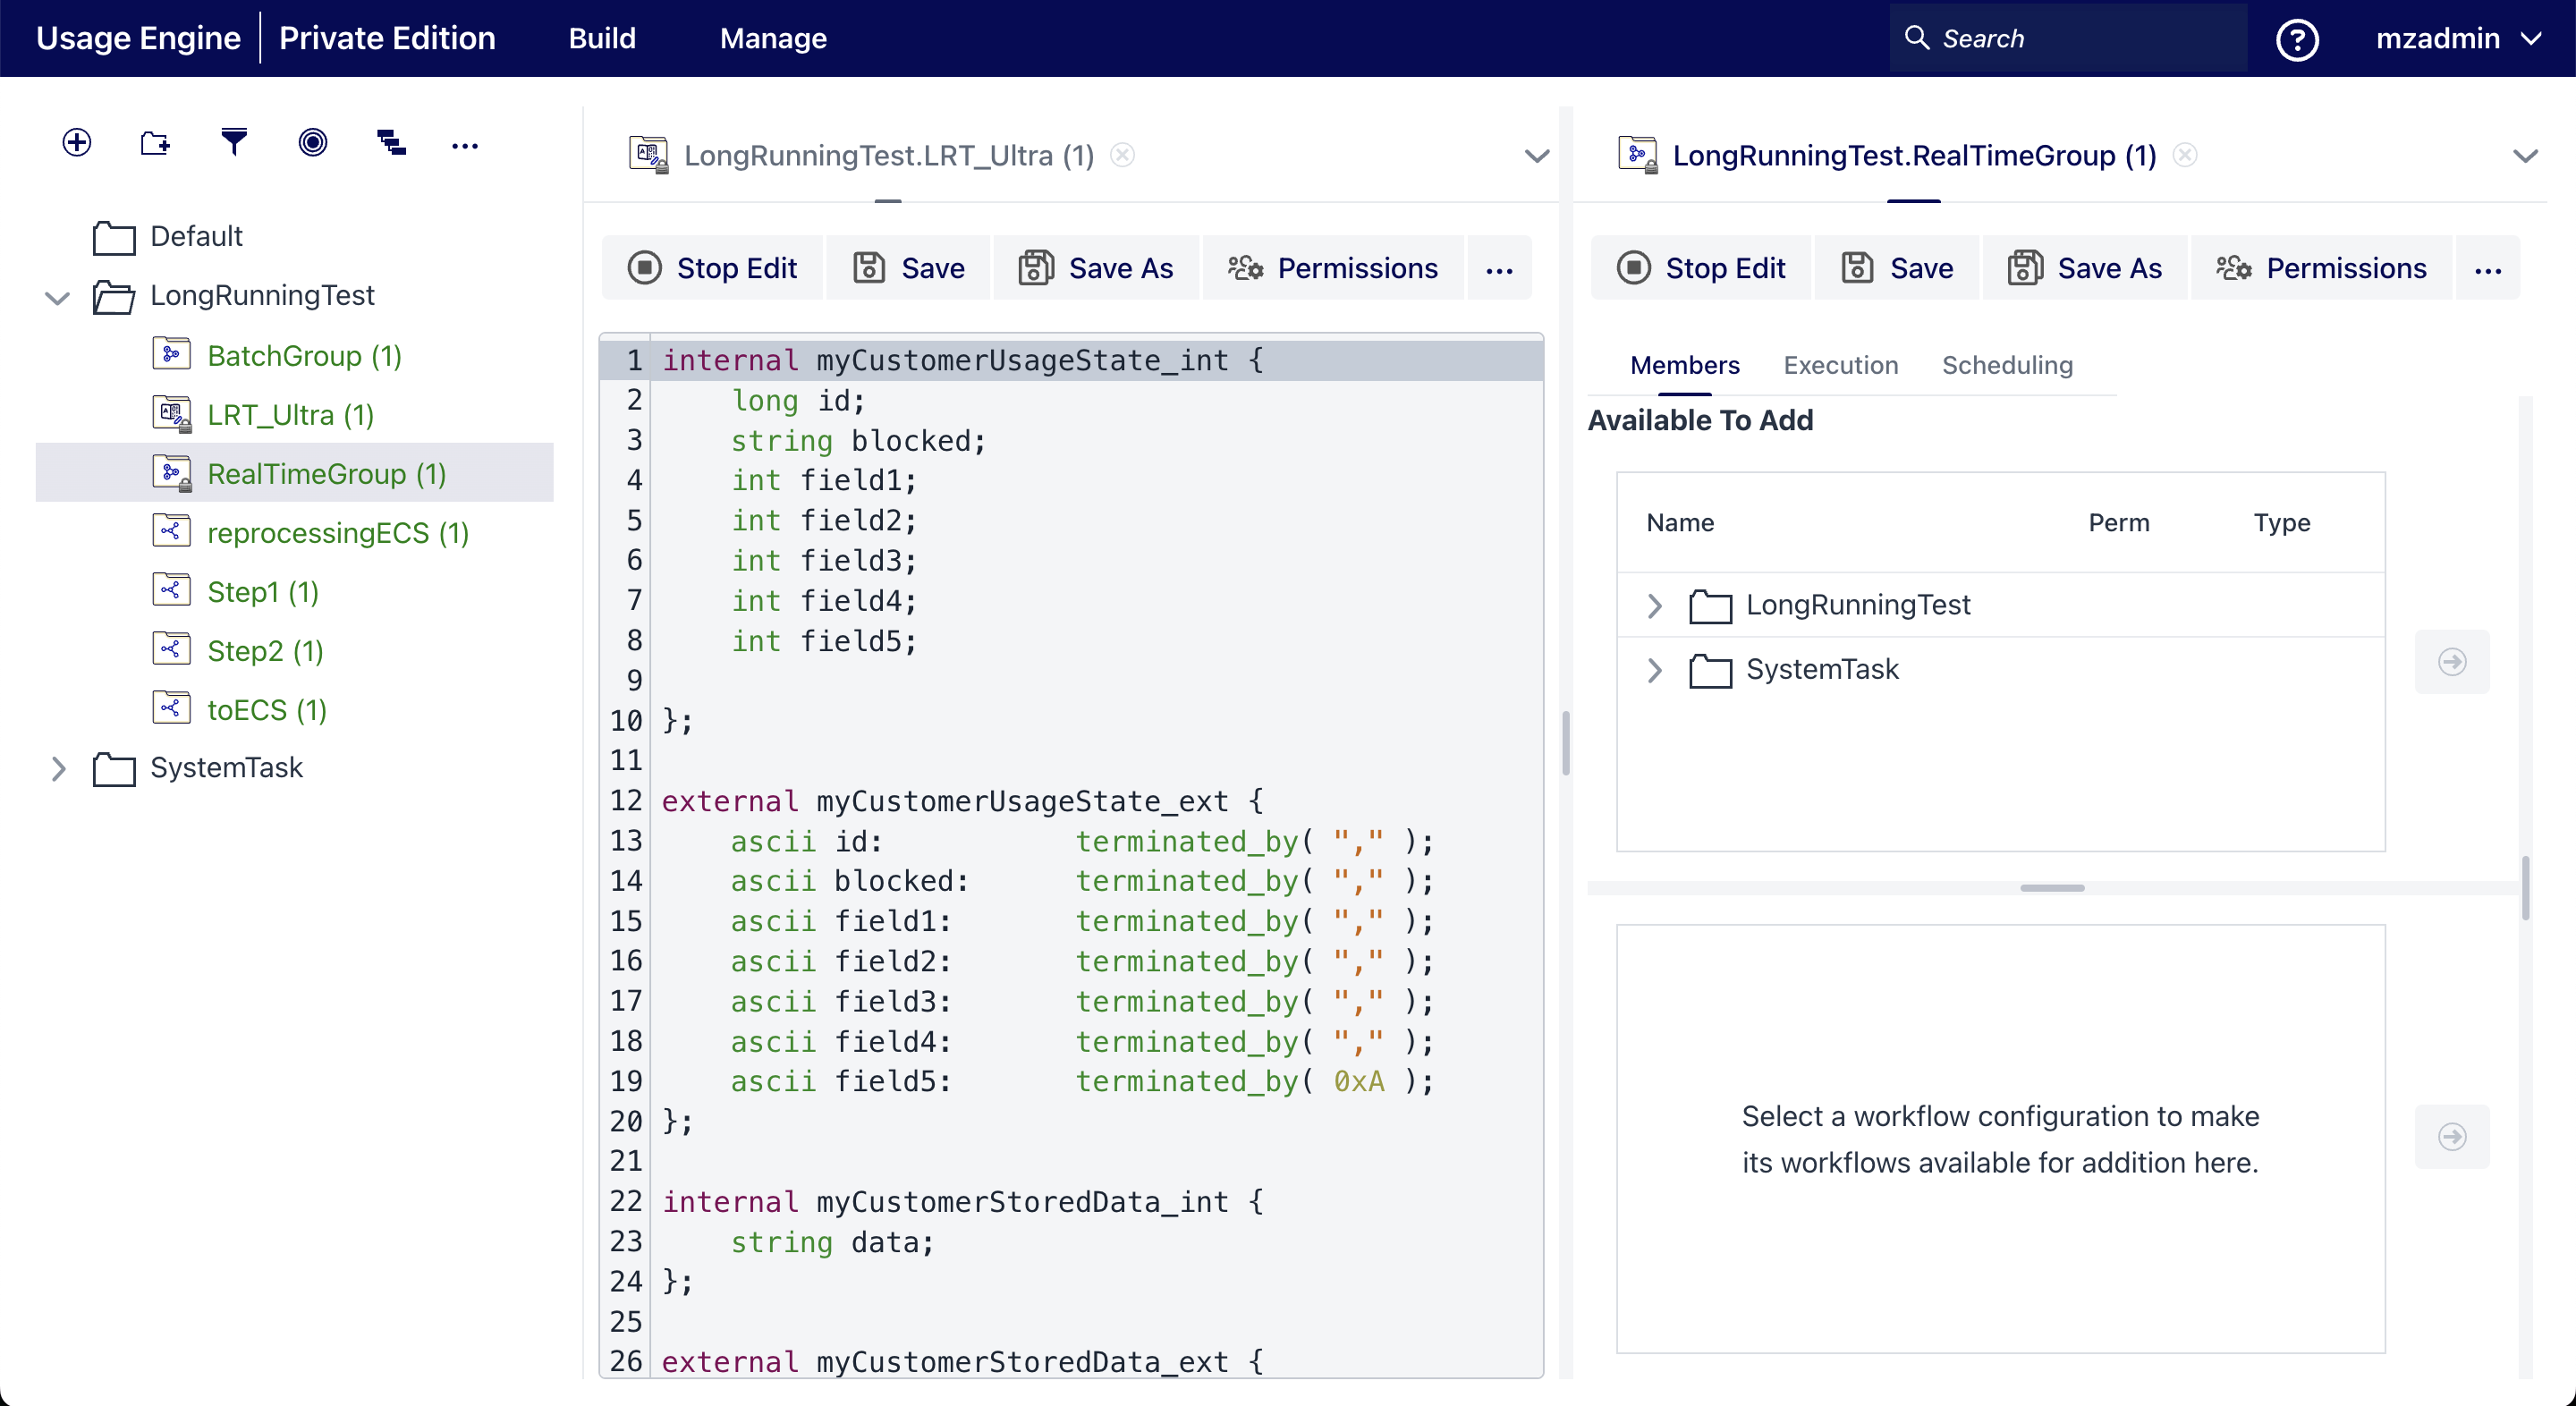Screen dimensions: 2576x1406
Task: Collapse the LongRunningTest folder in the sidebar
Action: click(x=57, y=297)
